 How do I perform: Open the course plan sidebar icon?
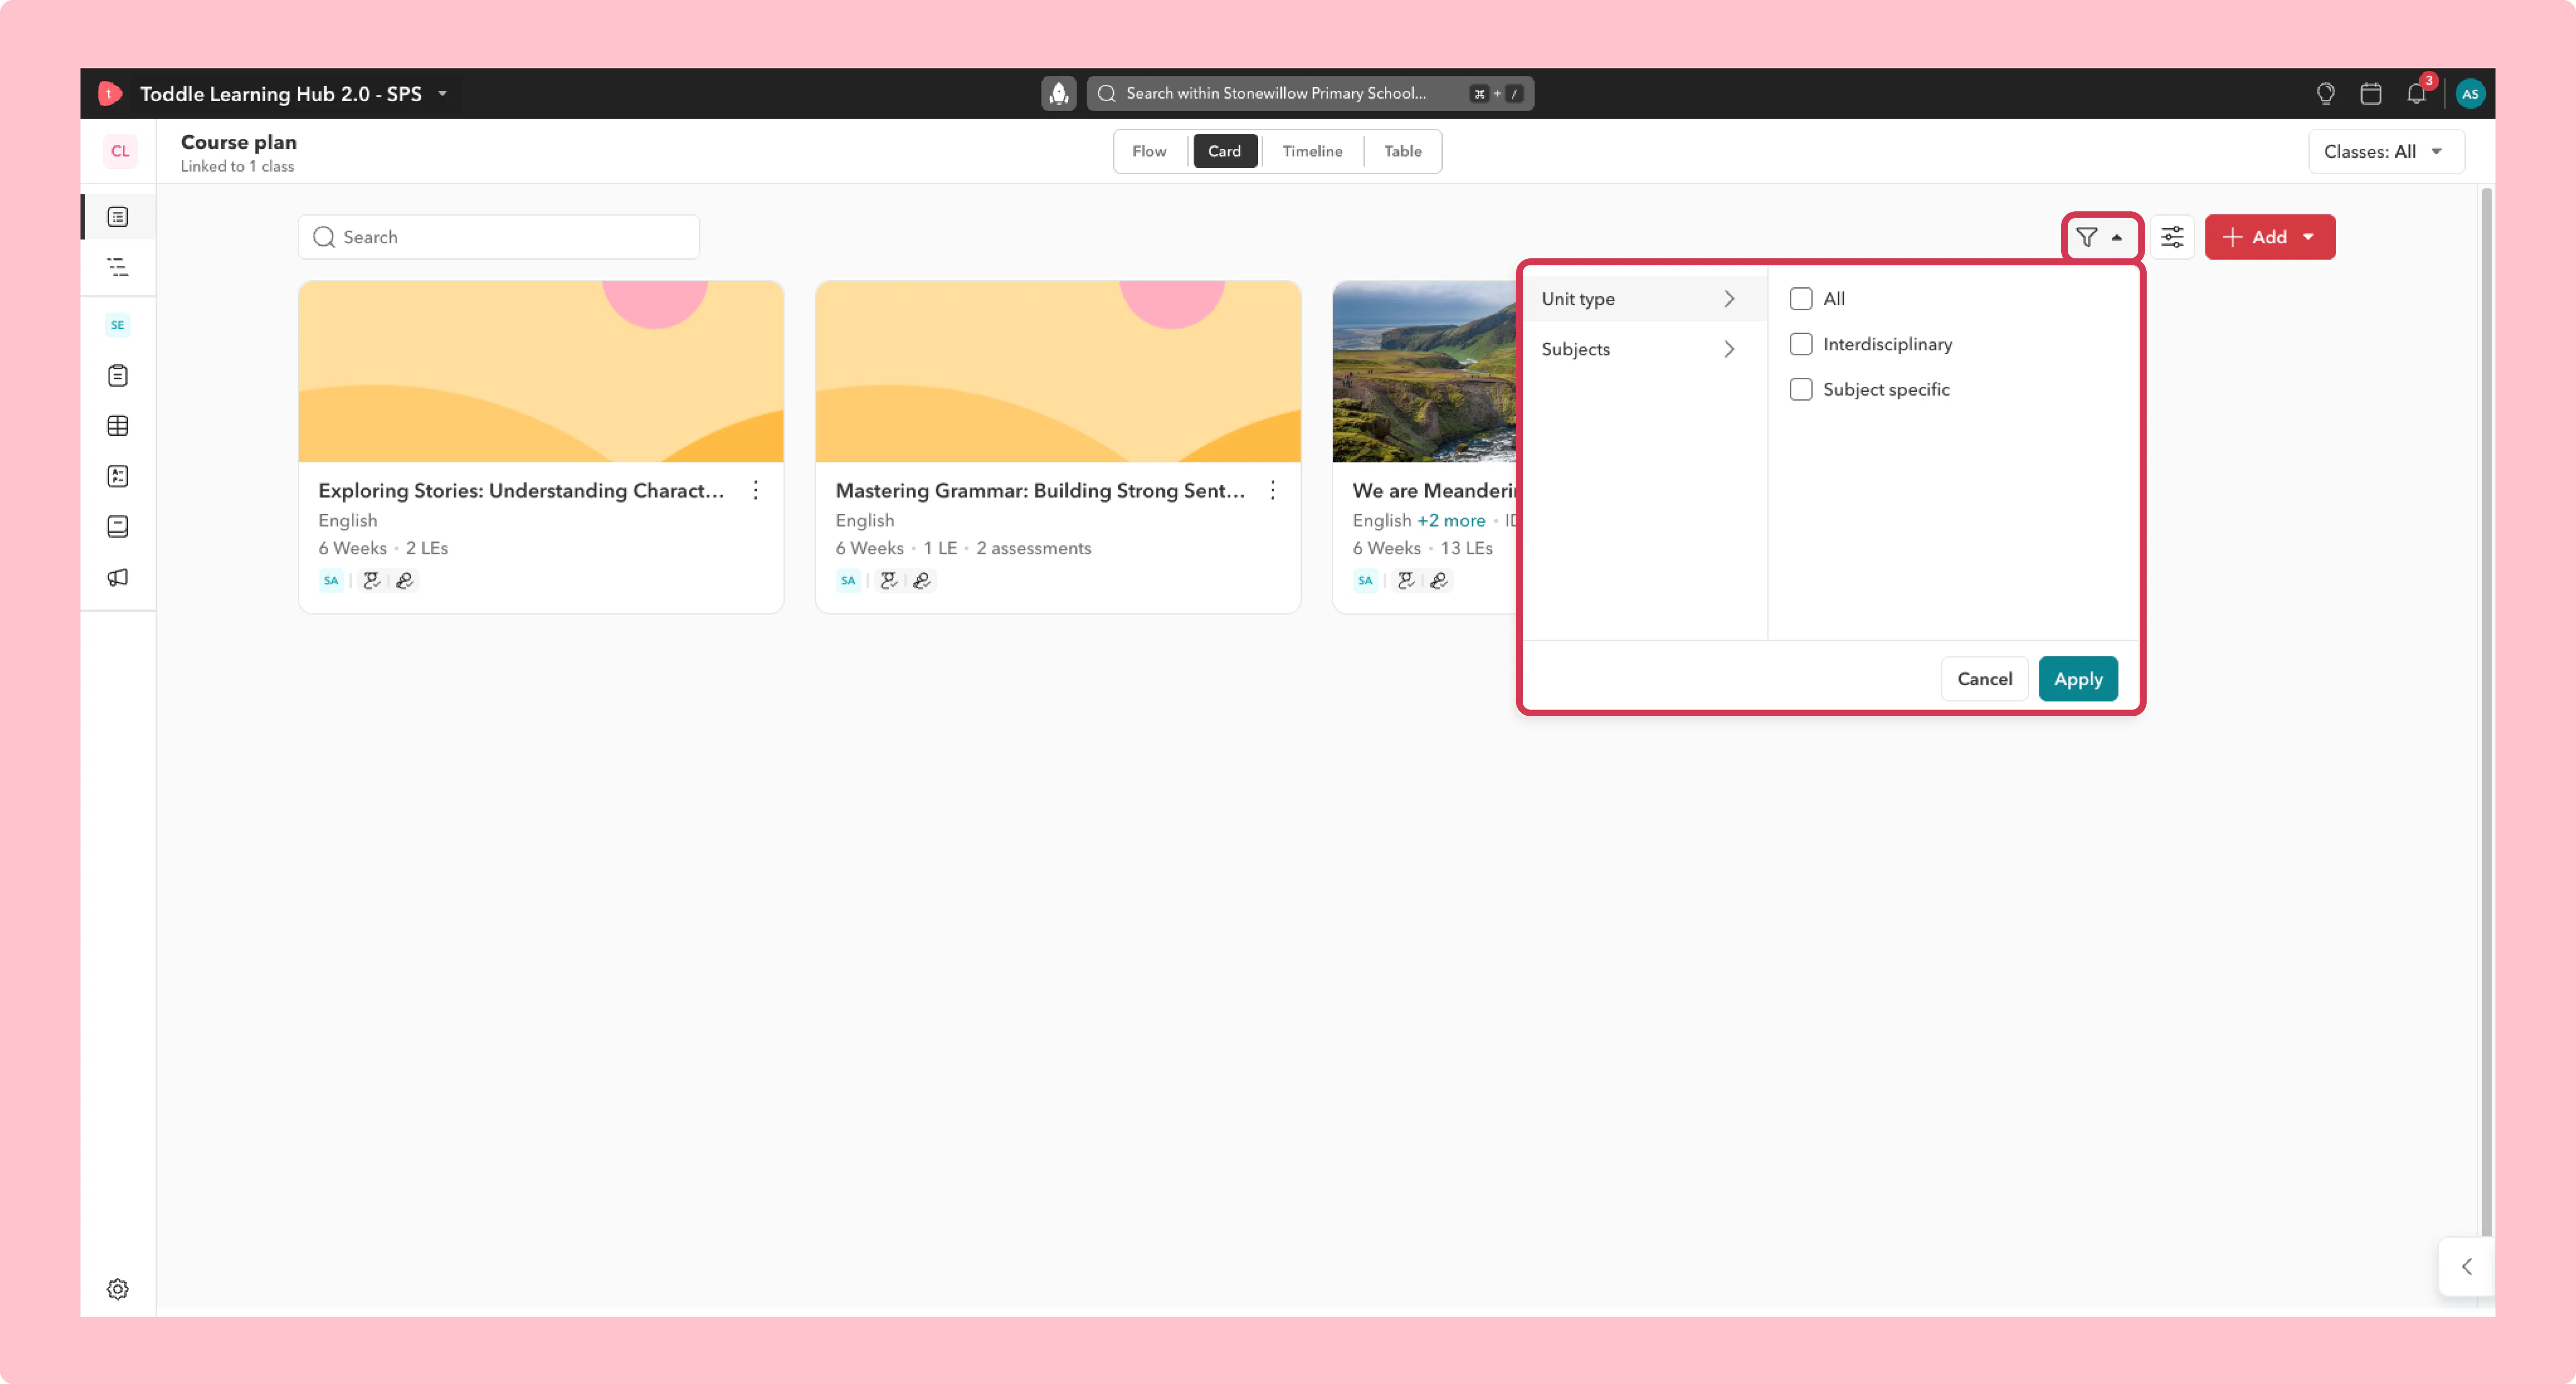point(118,217)
